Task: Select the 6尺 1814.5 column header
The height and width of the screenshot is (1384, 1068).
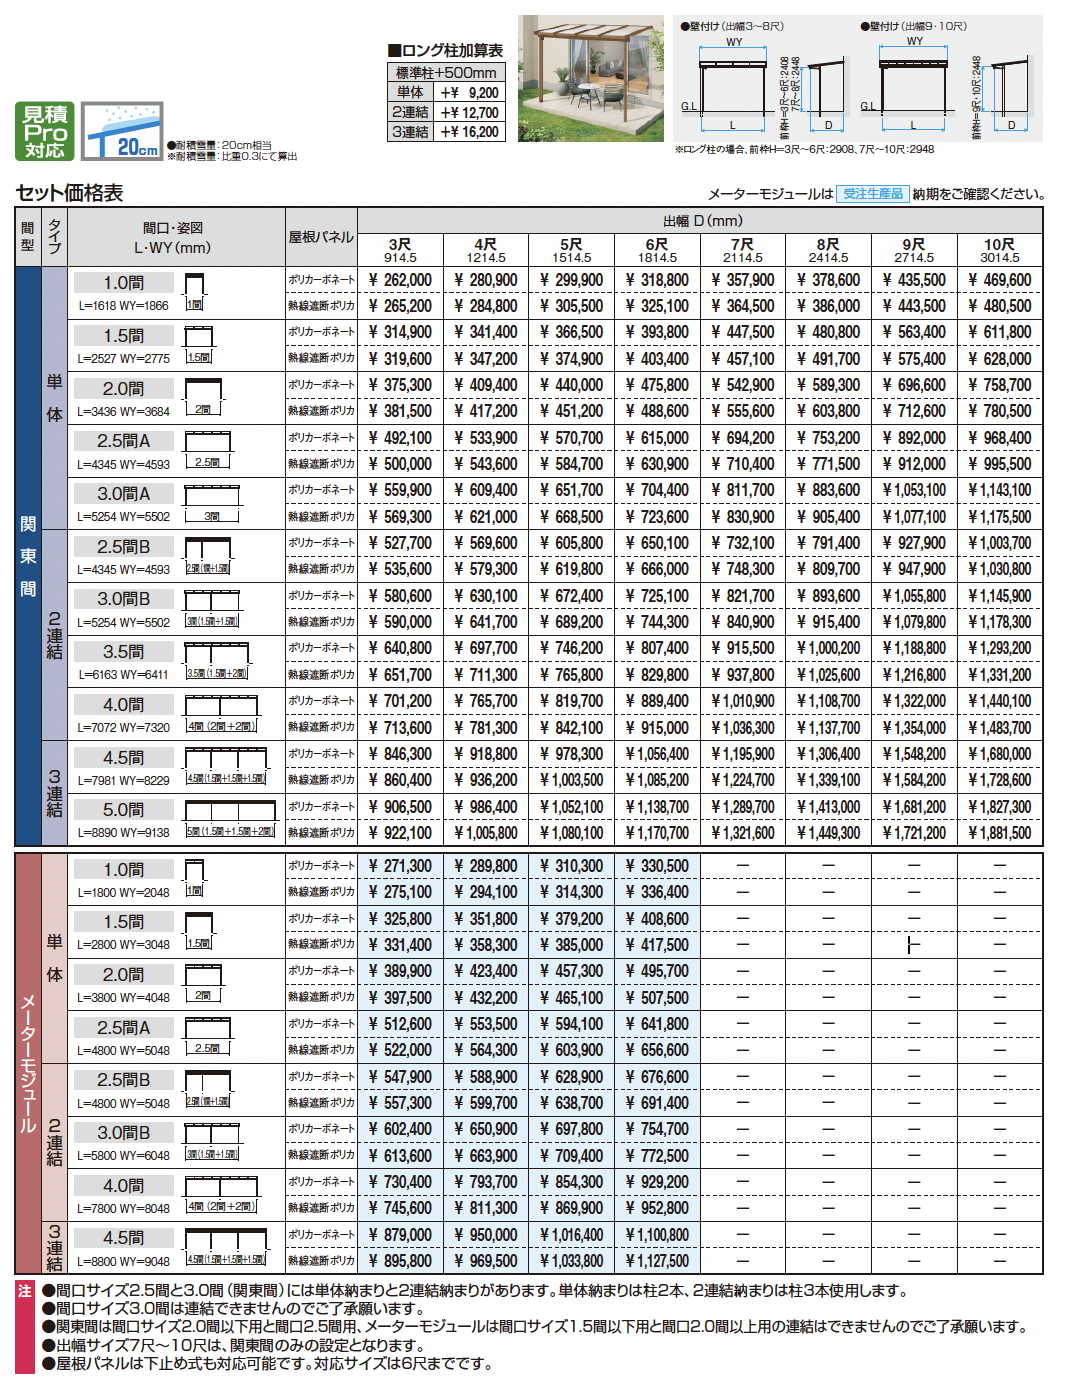Action: point(657,250)
